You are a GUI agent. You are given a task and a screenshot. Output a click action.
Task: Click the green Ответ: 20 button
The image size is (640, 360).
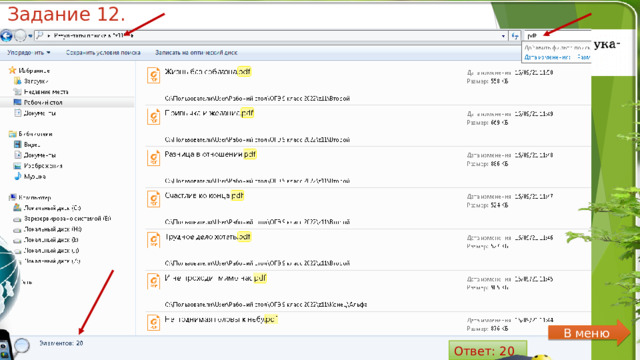488,350
